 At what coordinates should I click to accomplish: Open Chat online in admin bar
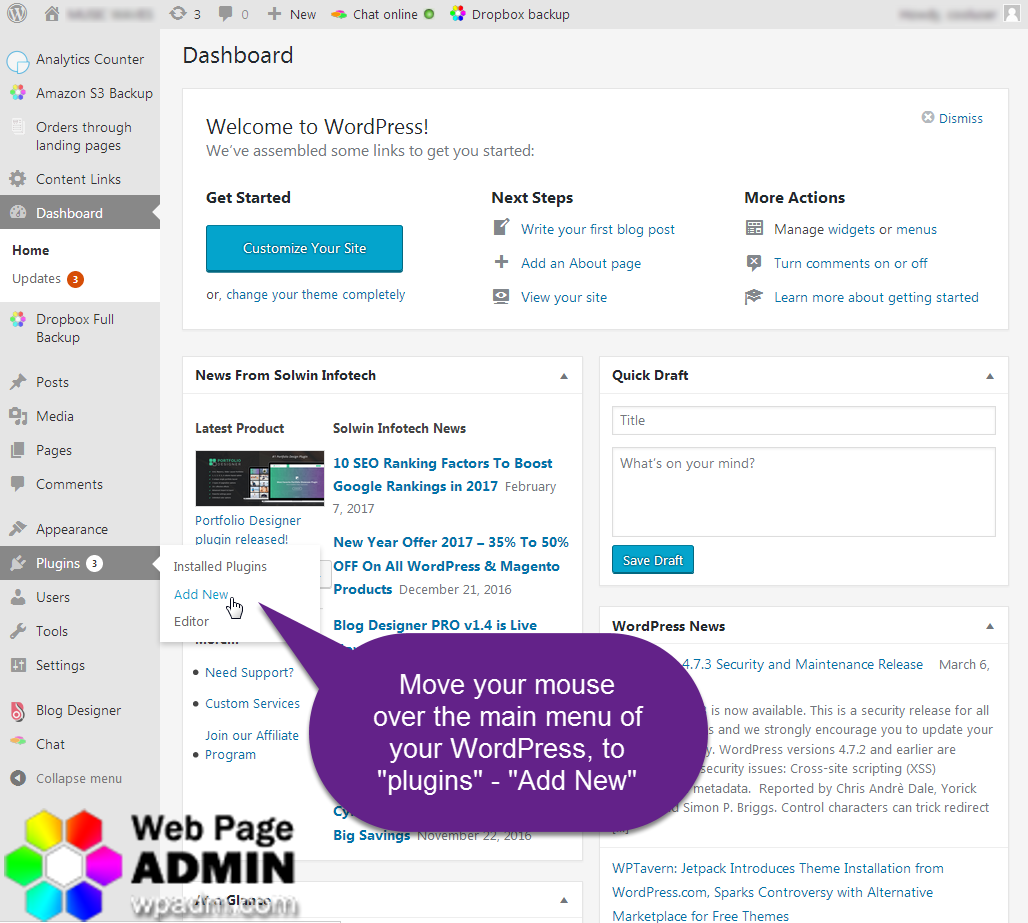point(383,14)
